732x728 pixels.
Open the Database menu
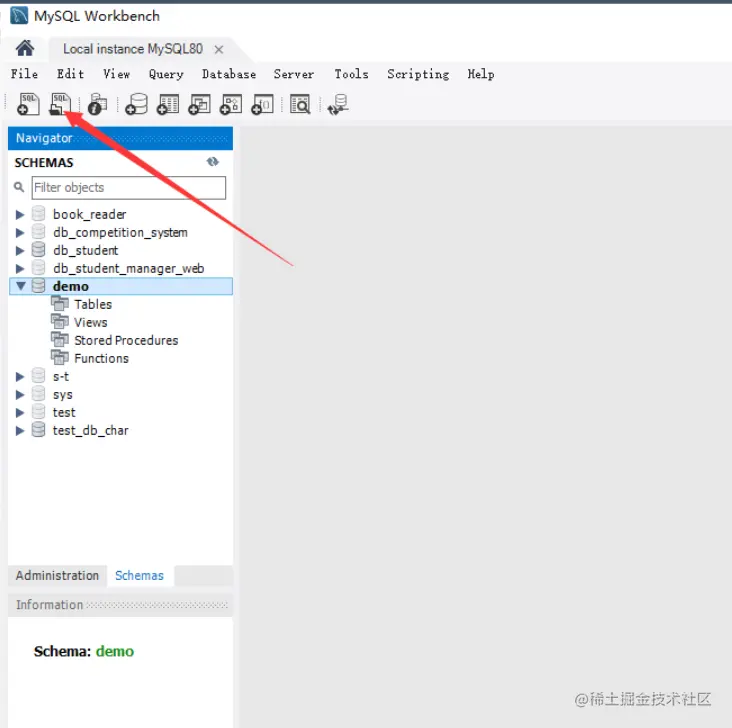(229, 74)
